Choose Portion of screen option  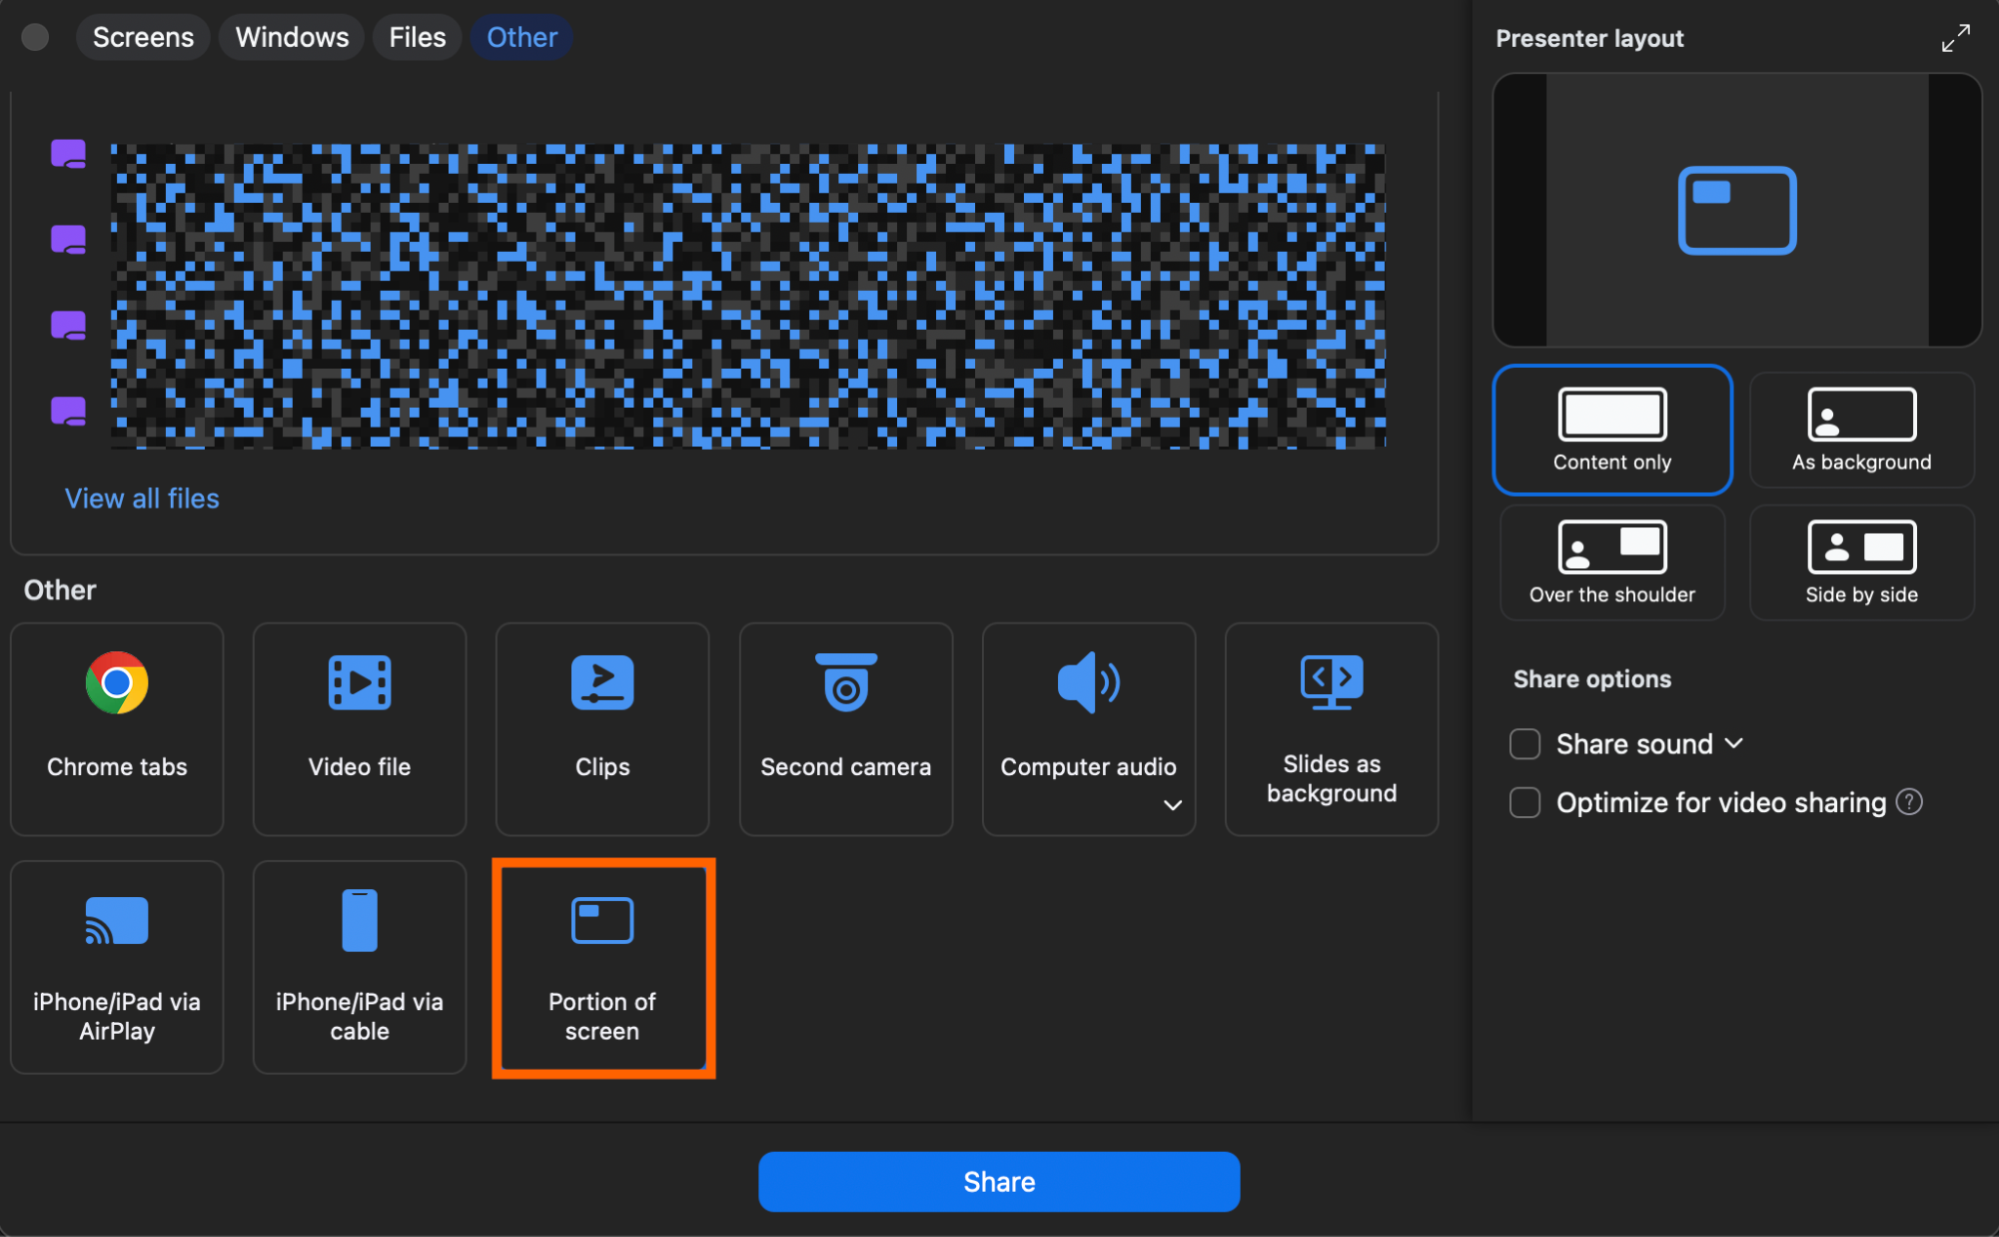point(602,967)
